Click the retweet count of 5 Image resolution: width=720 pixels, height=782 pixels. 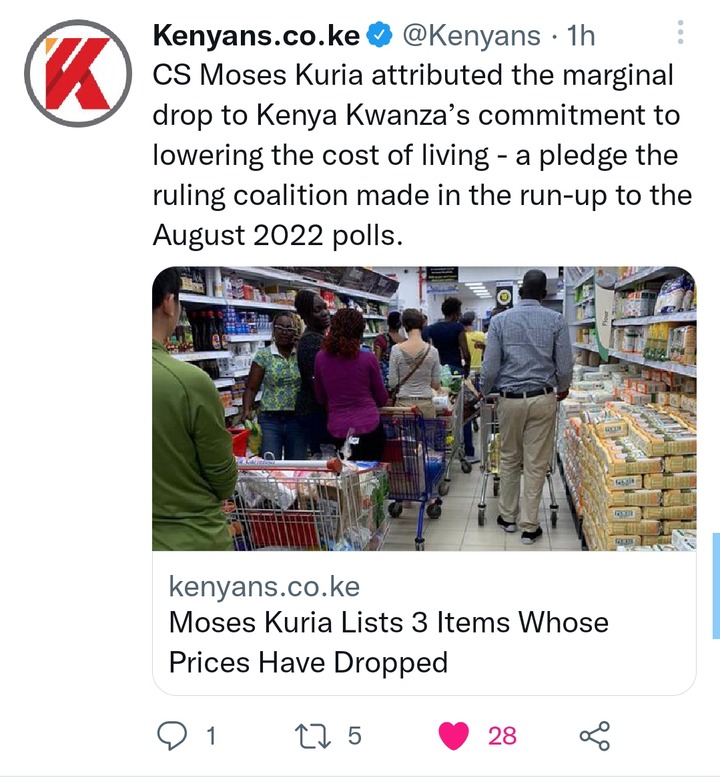354,736
